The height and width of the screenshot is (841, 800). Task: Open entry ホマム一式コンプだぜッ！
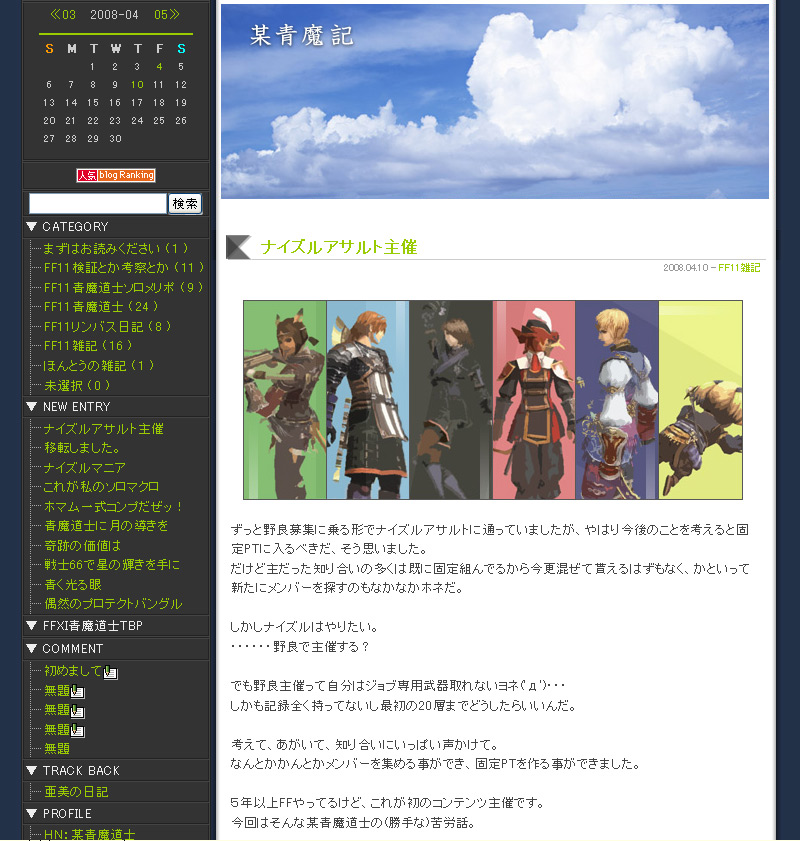(x=113, y=507)
